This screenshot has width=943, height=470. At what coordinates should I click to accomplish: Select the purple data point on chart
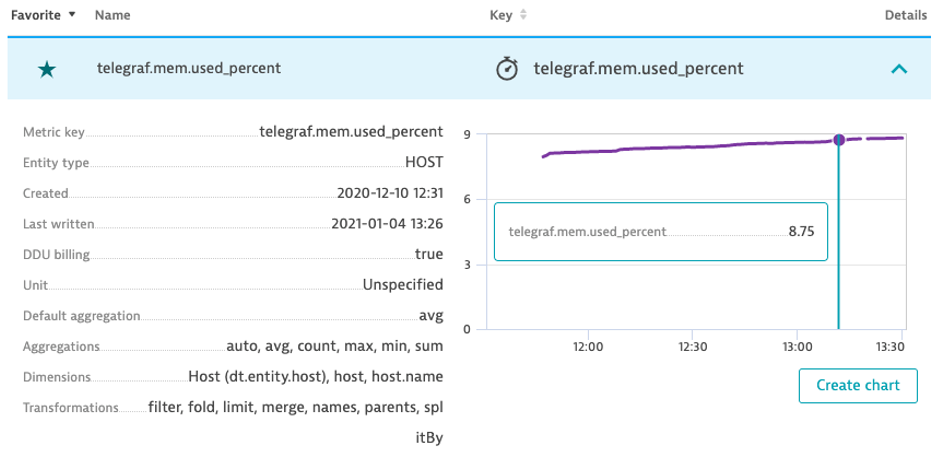[839, 140]
